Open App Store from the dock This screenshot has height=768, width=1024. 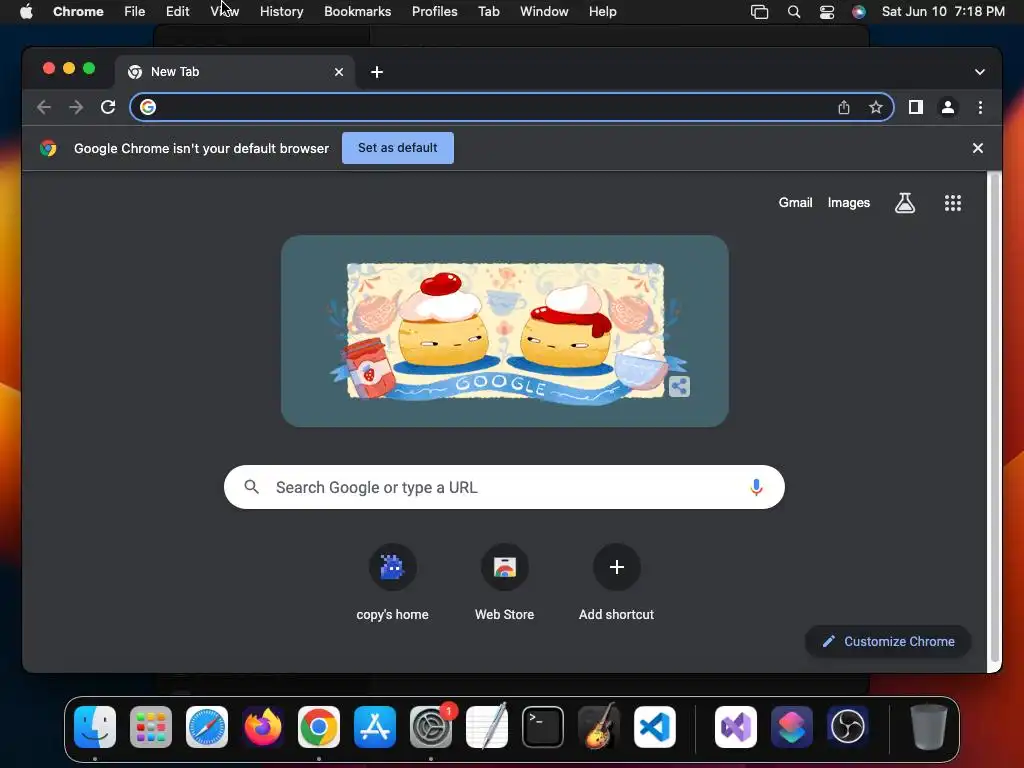[x=375, y=727]
